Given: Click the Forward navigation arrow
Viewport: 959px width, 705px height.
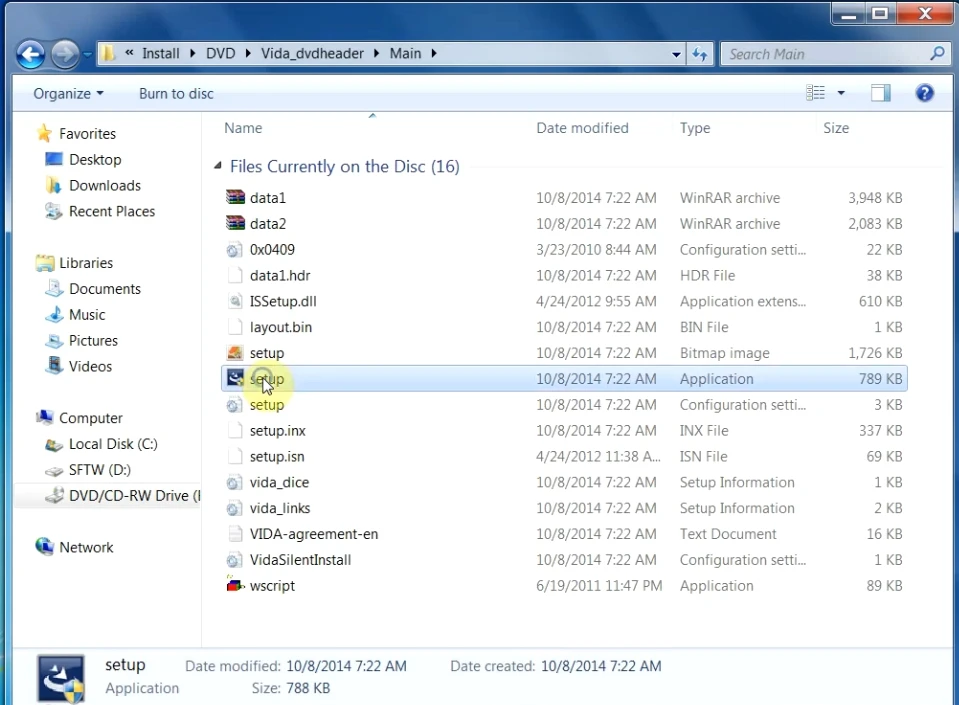Looking at the screenshot, I should (65, 54).
